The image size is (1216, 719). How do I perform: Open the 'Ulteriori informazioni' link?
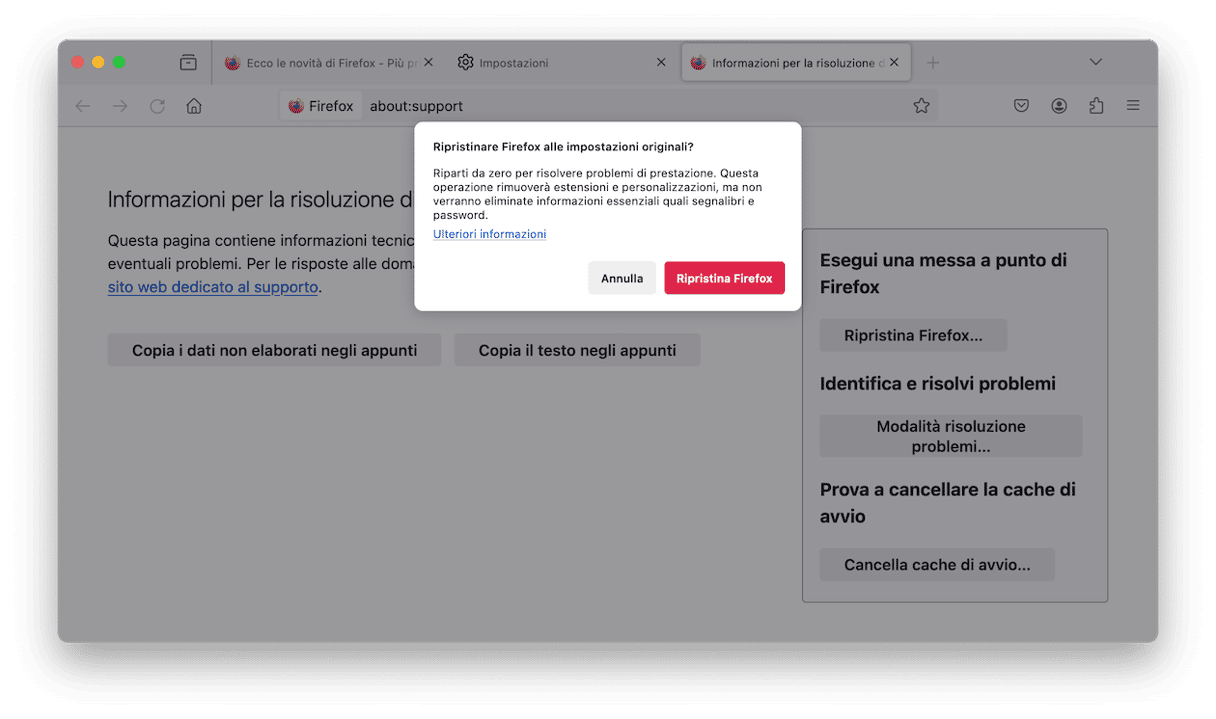tap(489, 234)
